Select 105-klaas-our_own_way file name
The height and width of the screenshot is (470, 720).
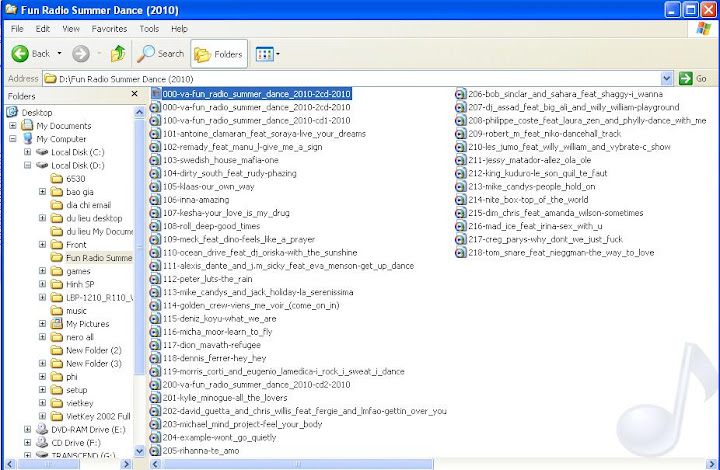[208, 186]
